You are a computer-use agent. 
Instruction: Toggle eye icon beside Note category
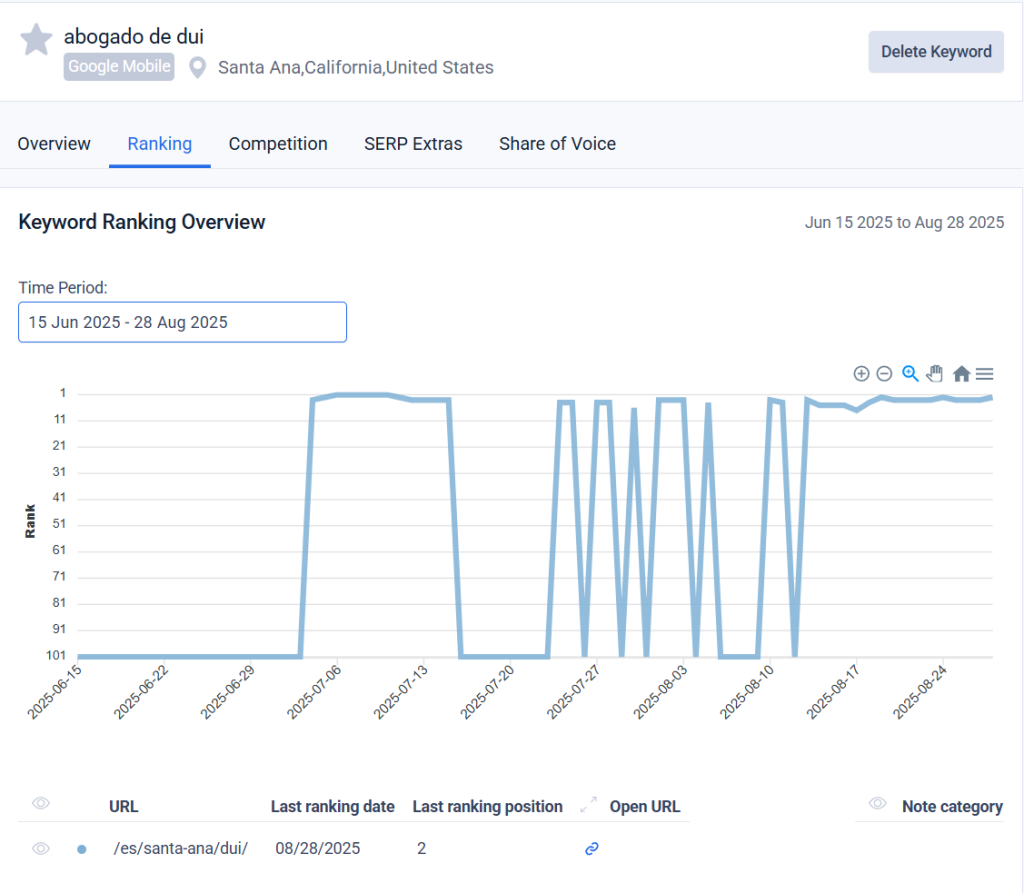[878, 804]
